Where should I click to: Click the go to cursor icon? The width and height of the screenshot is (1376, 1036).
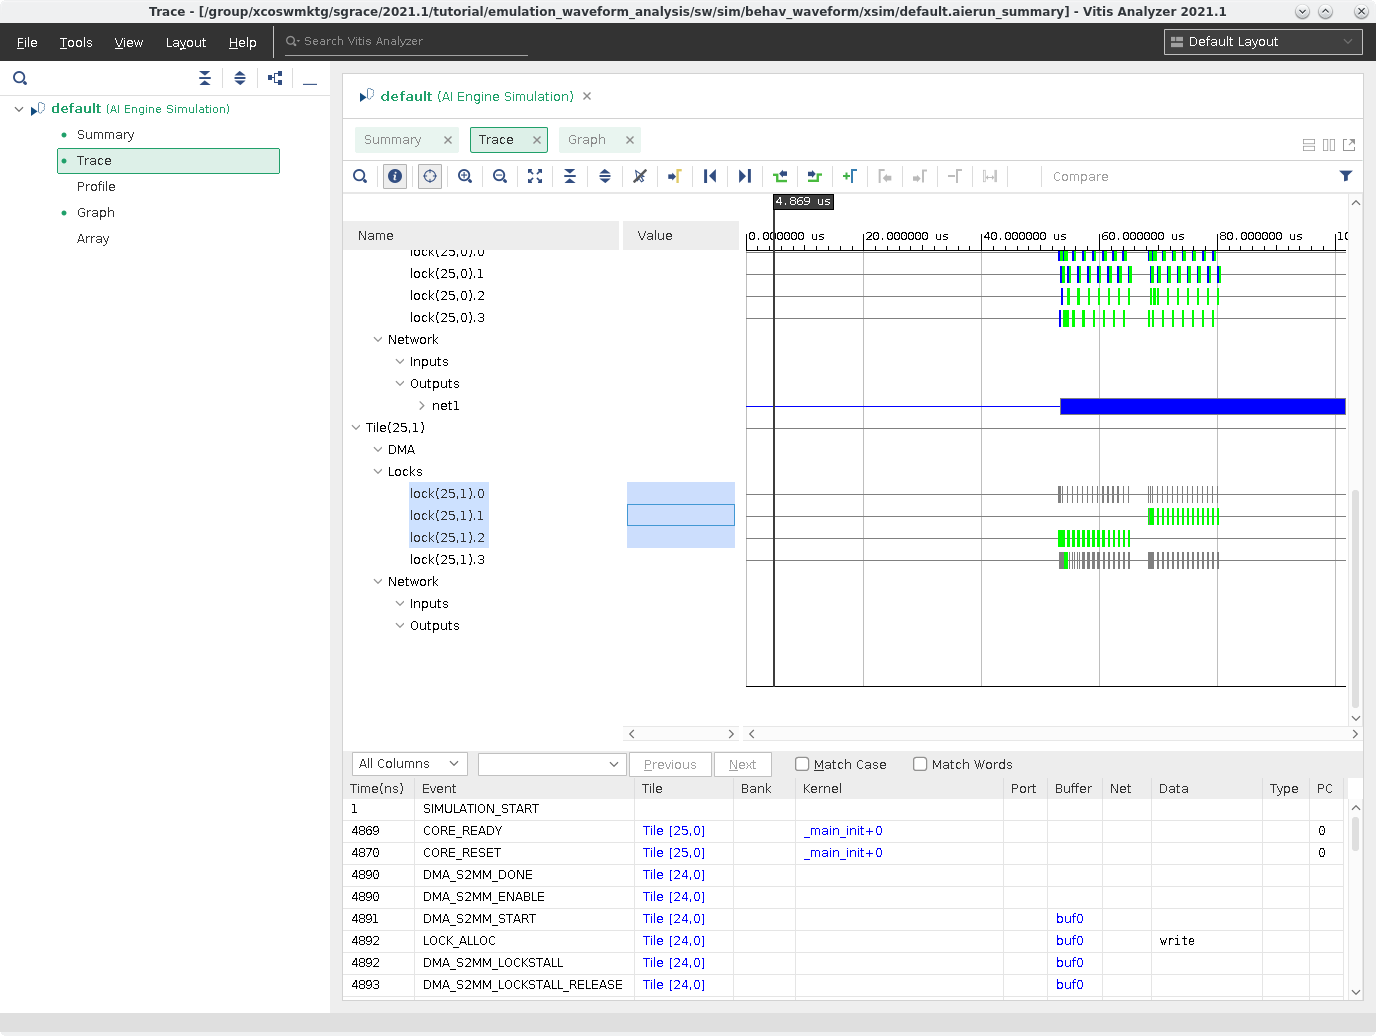675,176
